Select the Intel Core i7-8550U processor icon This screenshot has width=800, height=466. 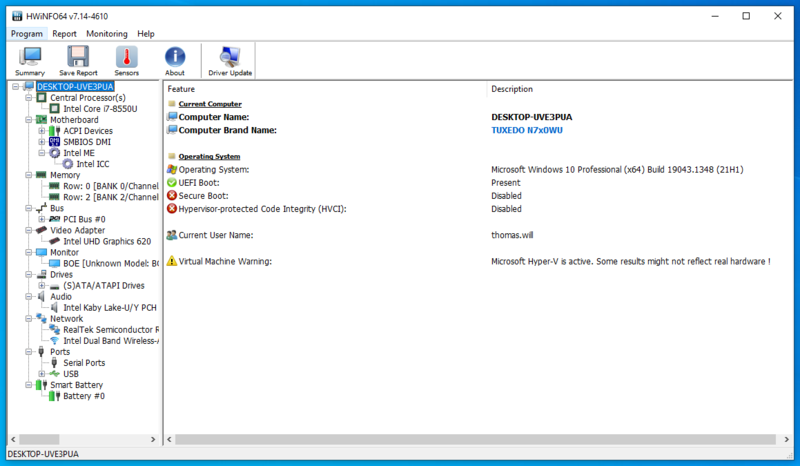point(55,109)
